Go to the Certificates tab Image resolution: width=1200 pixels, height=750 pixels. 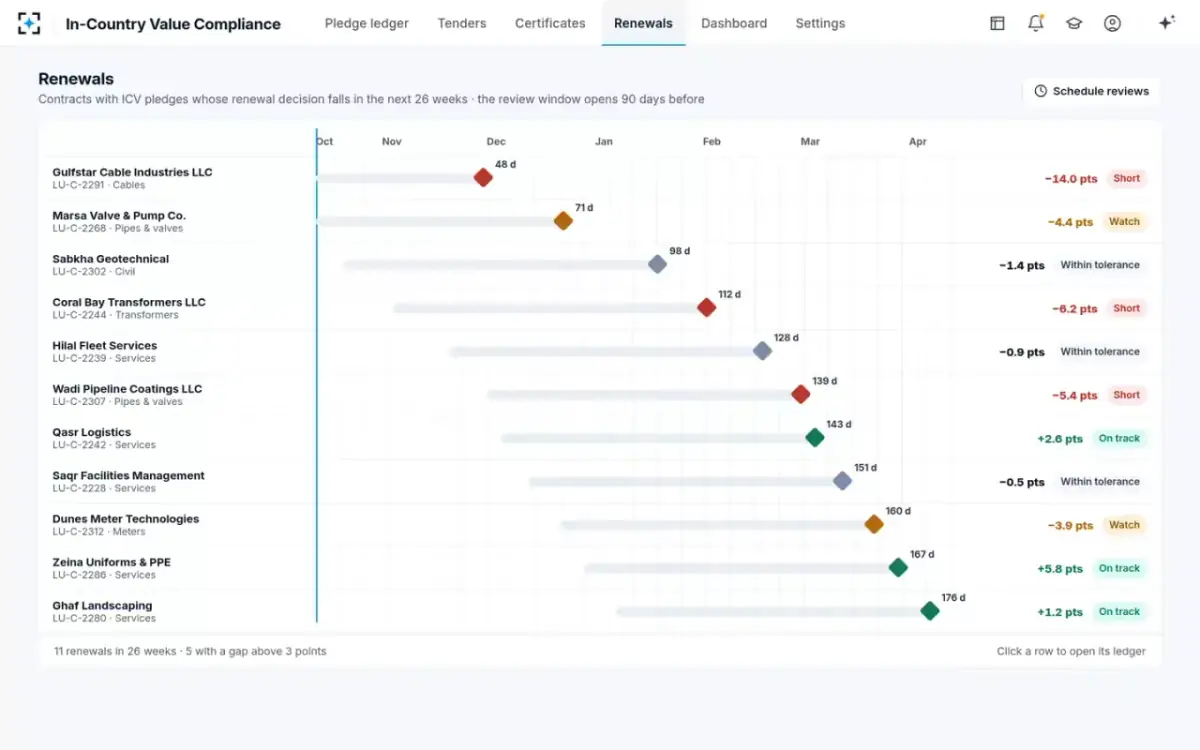click(x=550, y=23)
